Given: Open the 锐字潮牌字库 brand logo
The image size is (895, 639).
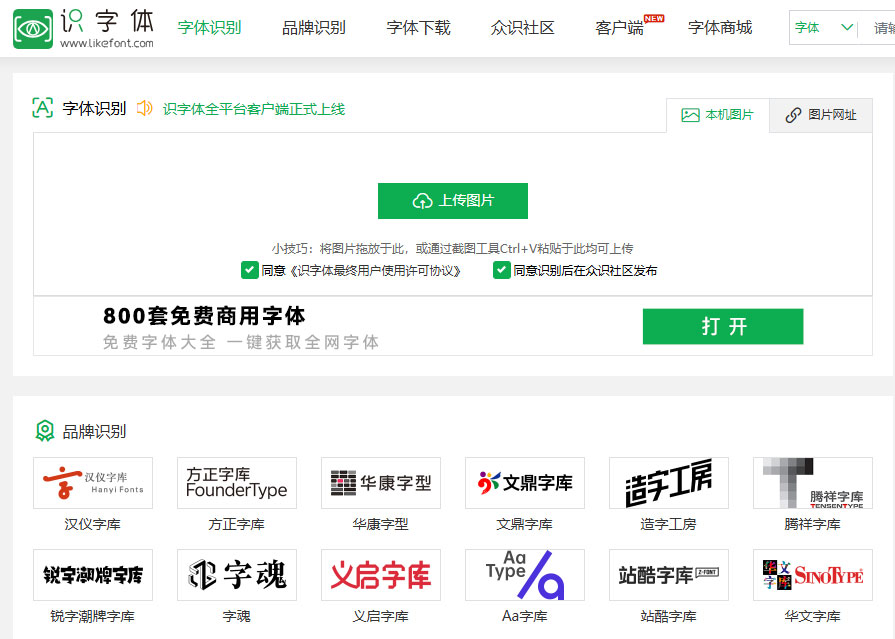Looking at the screenshot, I should pyautogui.click(x=93, y=575).
